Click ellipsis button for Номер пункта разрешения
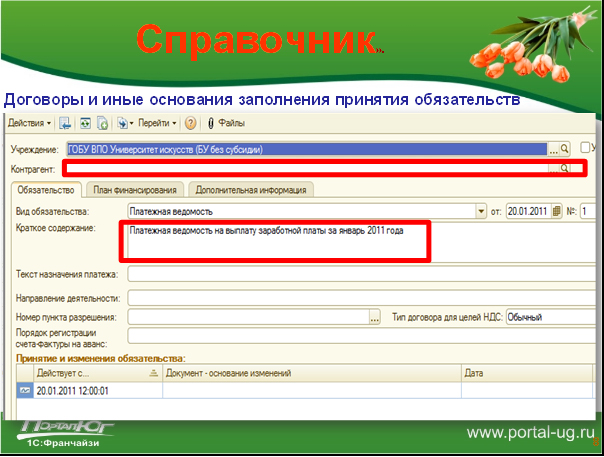The image size is (604, 457). (375, 317)
